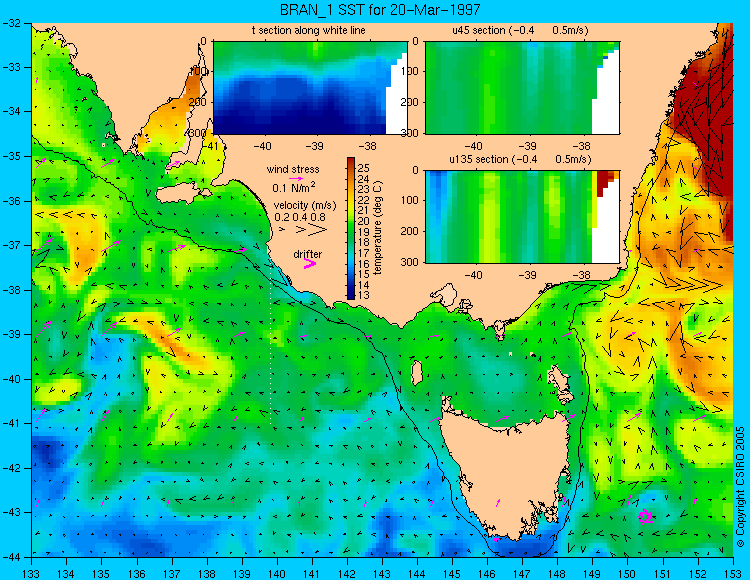
Task: Click the 'wind stress' legend label
Action: coord(293,169)
